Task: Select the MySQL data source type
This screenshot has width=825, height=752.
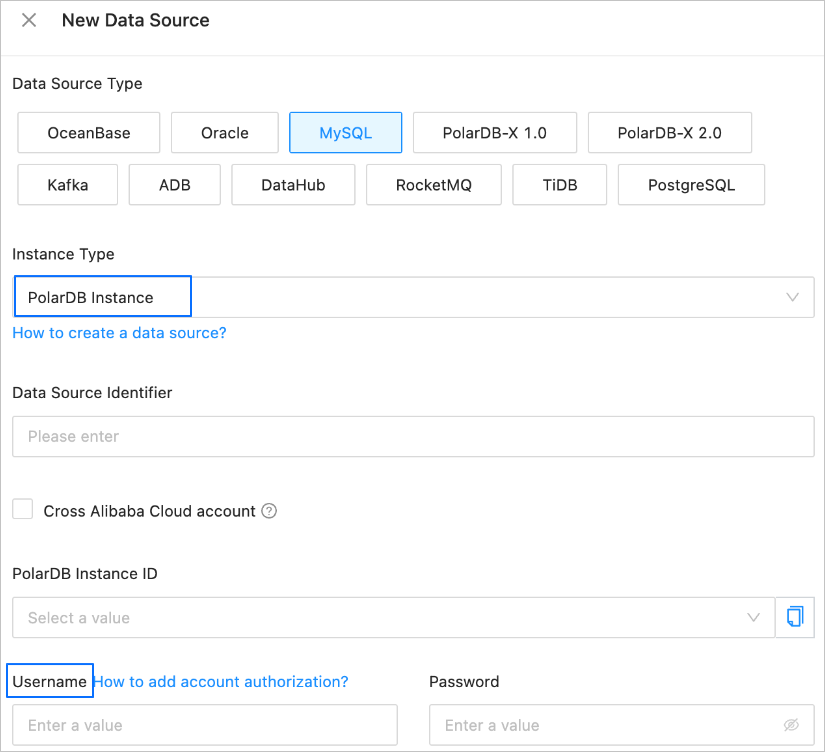Action: click(346, 133)
